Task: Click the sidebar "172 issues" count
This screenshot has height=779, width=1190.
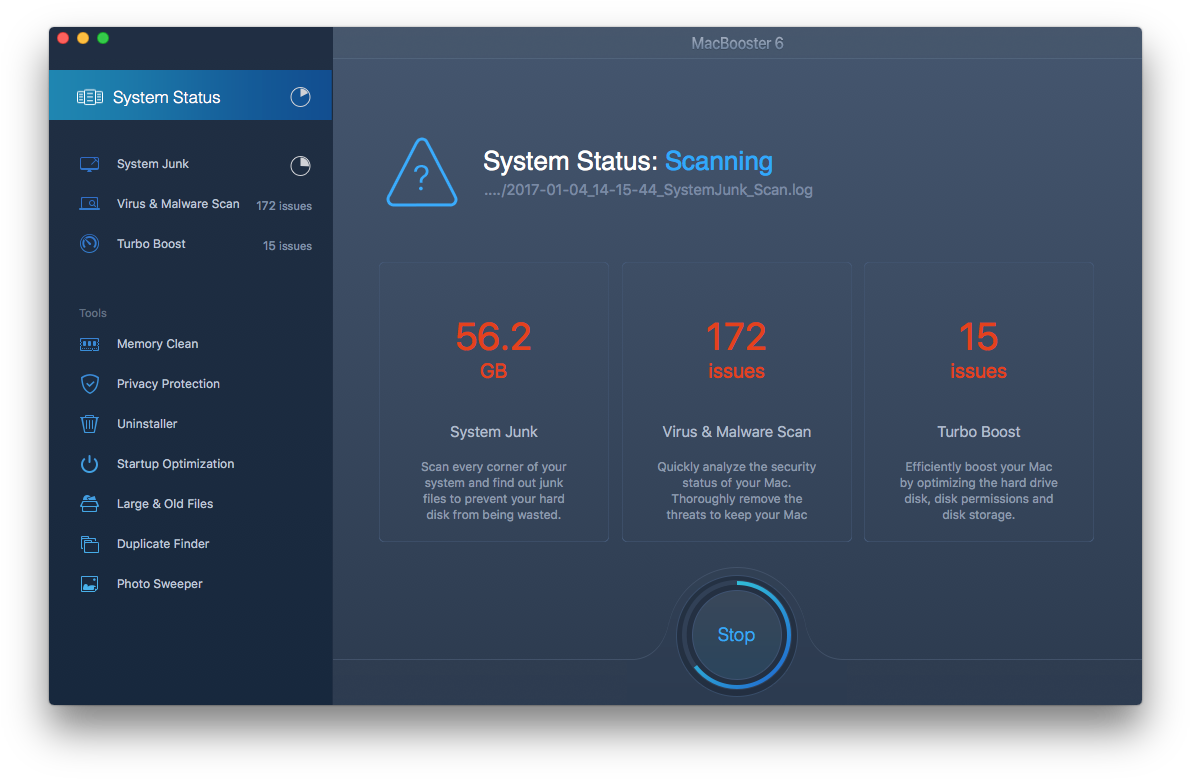Action: click(x=284, y=206)
